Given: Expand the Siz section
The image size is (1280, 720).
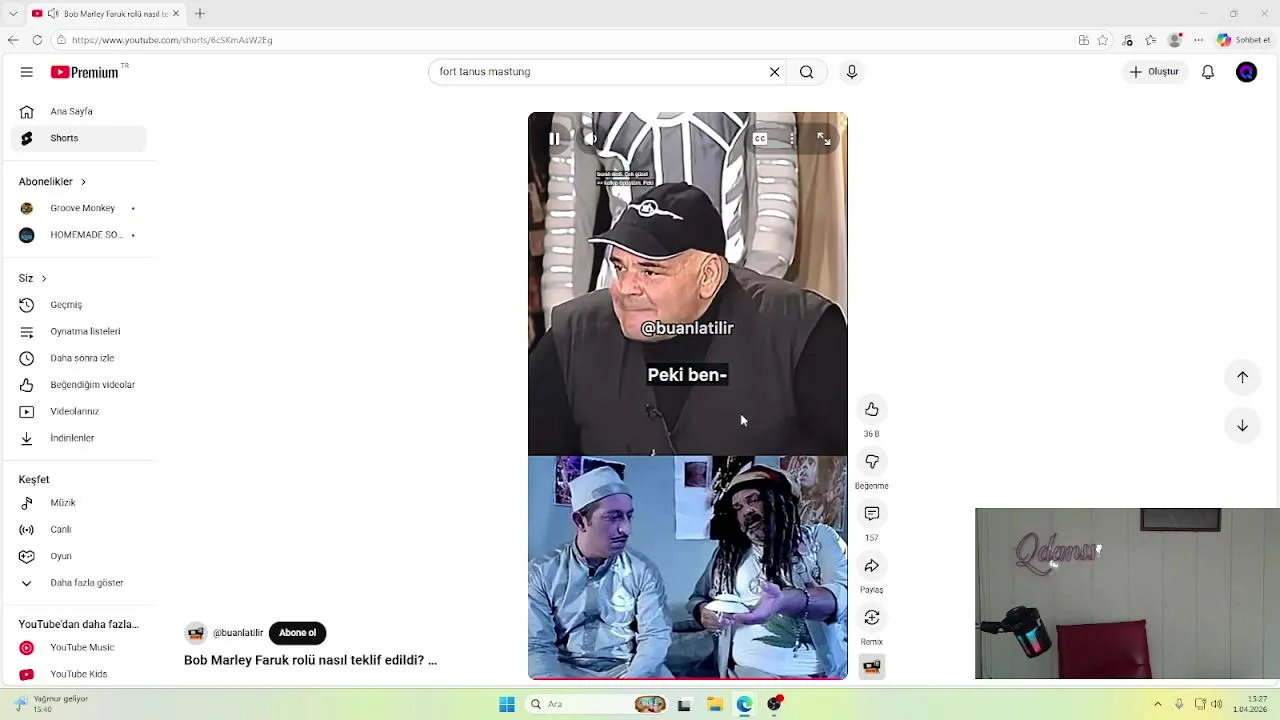Looking at the screenshot, I should (x=32, y=278).
